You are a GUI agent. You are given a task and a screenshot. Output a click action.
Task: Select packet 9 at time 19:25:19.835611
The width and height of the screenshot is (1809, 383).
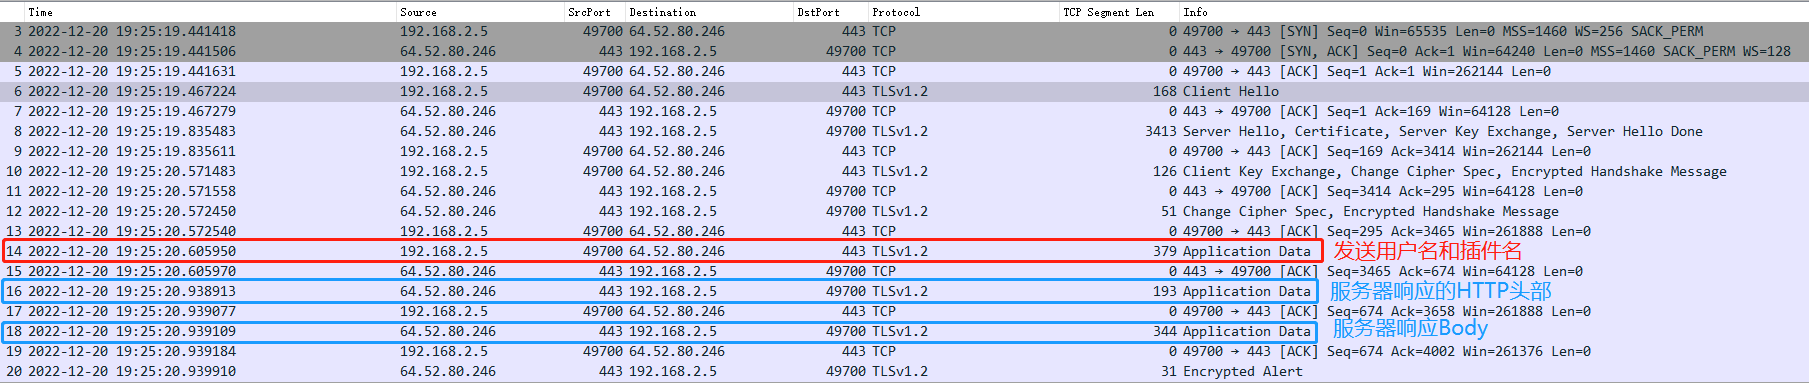pos(904,151)
